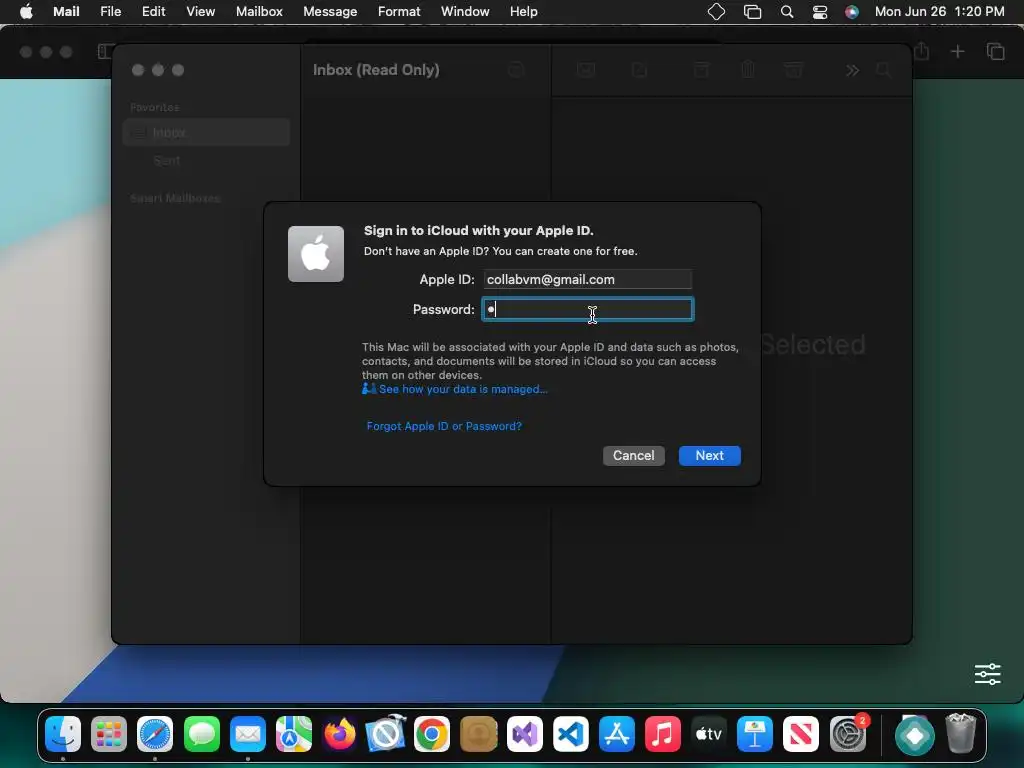Open the App Store from the Dock
This screenshot has width=1024, height=768.
point(616,734)
